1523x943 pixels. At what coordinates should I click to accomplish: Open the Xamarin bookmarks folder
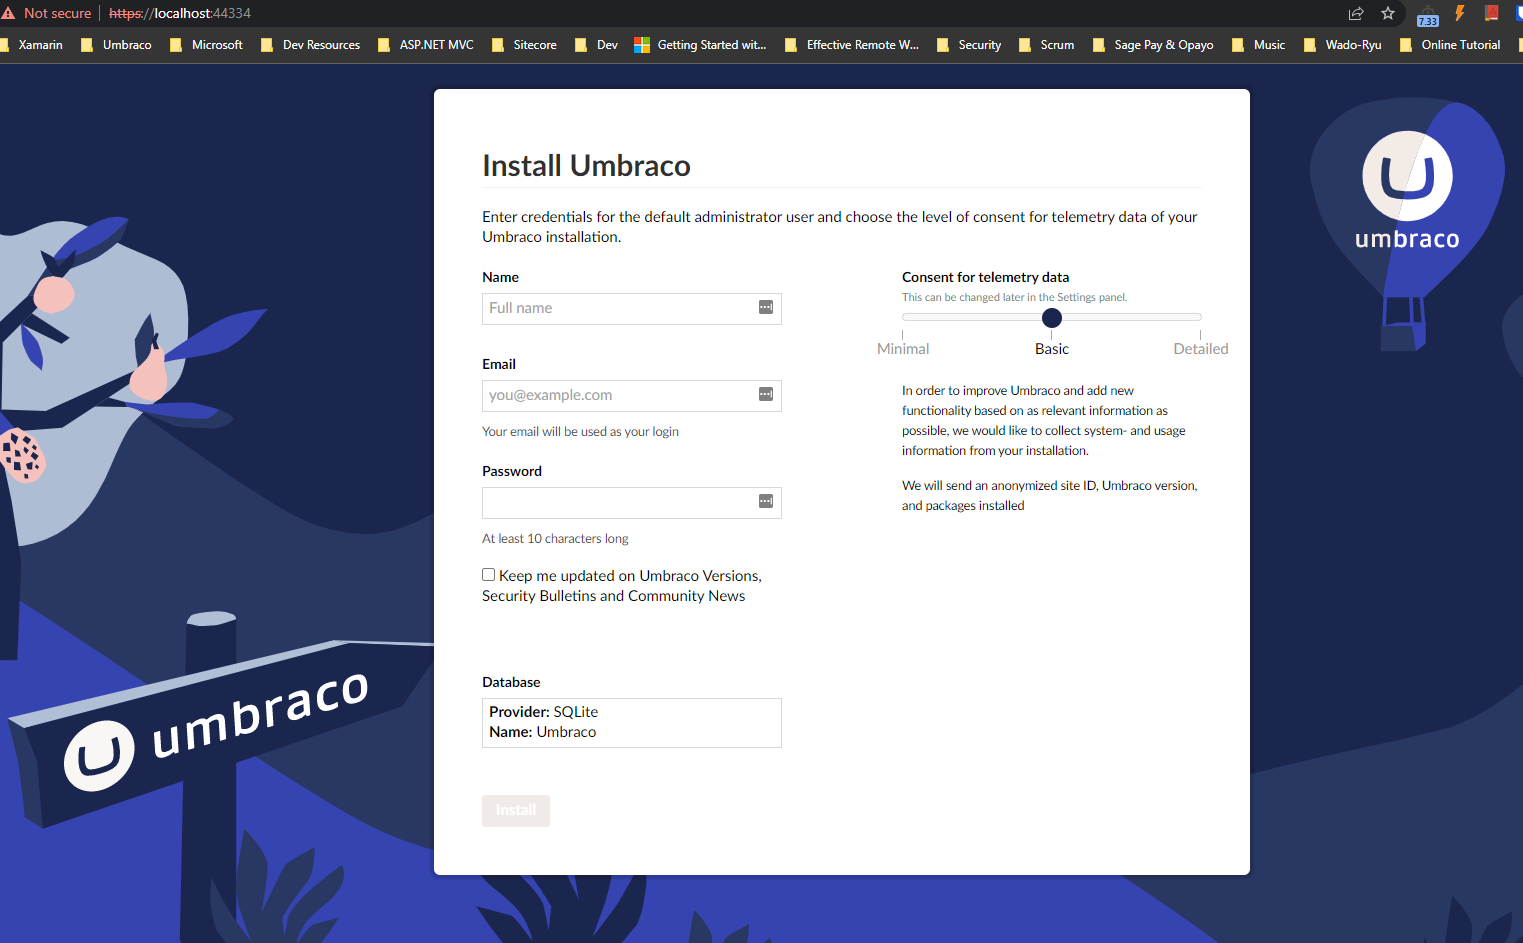click(x=31, y=45)
